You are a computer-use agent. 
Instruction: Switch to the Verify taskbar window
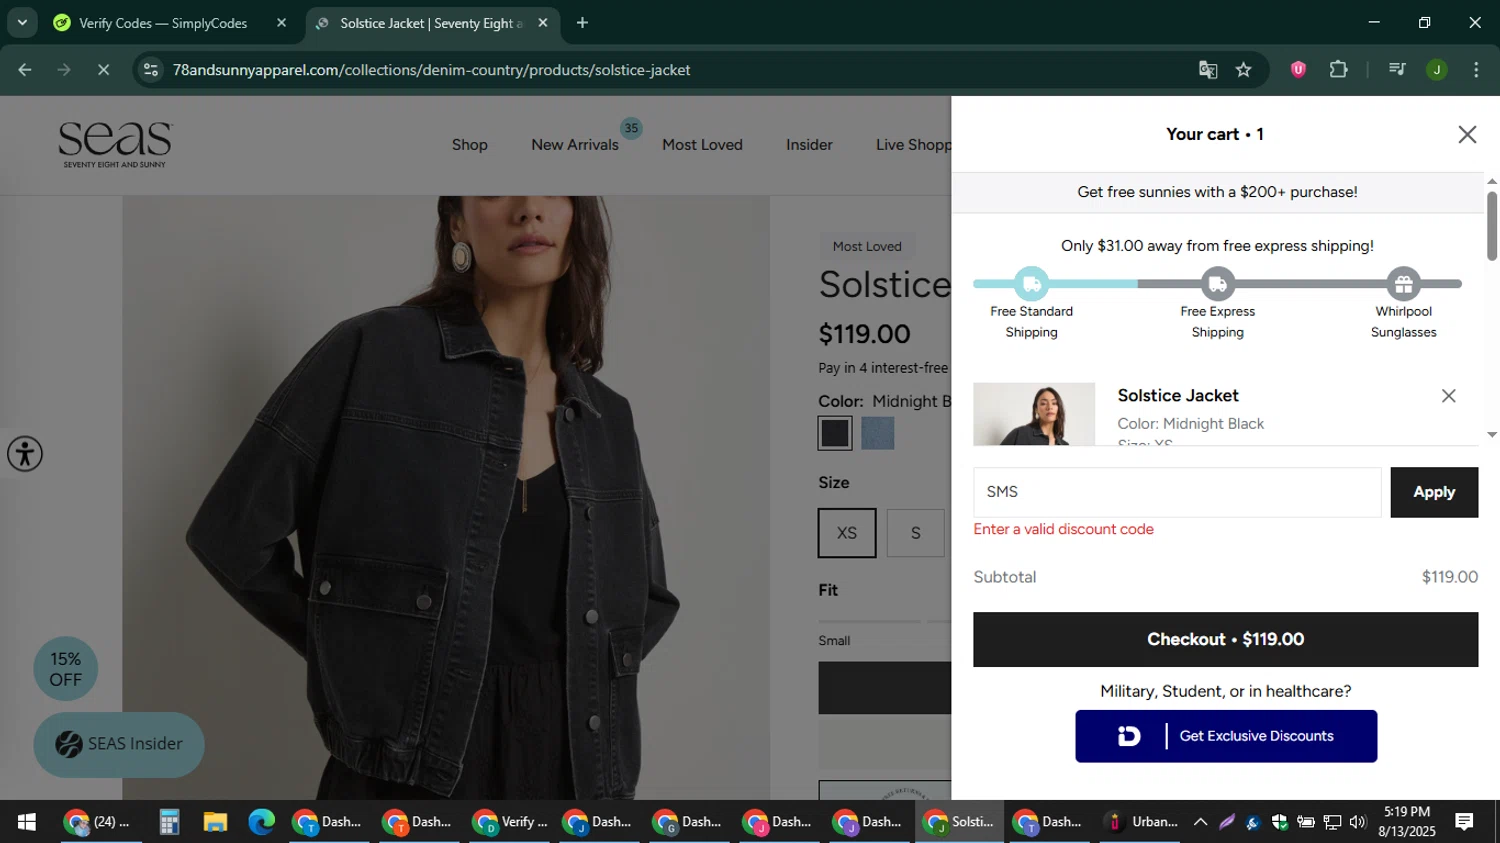pos(511,822)
